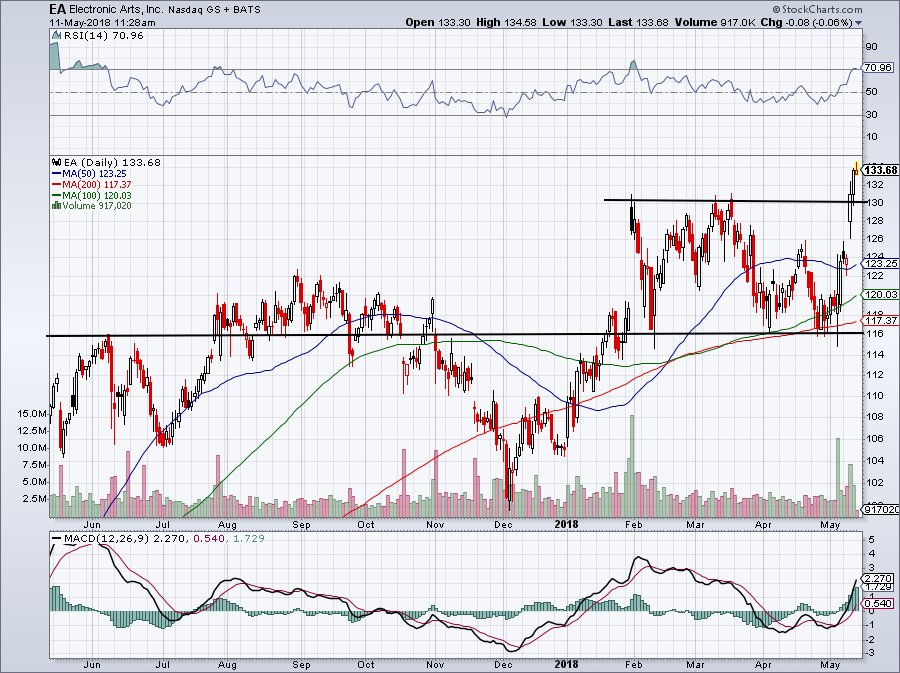Click the 'Chg -0.08 (-0.06%)' value
Image resolution: width=900 pixels, height=673 pixels.
(x=806, y=22)
